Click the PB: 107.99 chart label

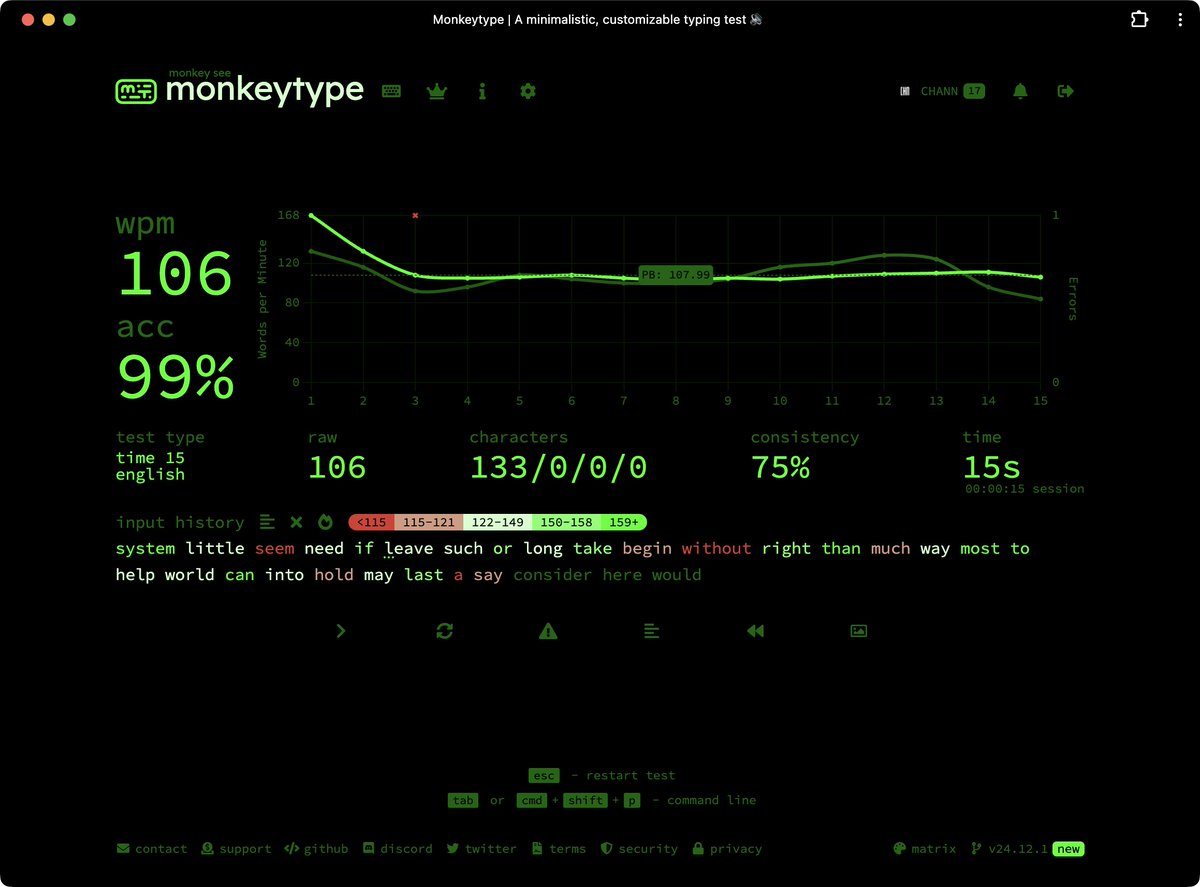coord(675,275)
